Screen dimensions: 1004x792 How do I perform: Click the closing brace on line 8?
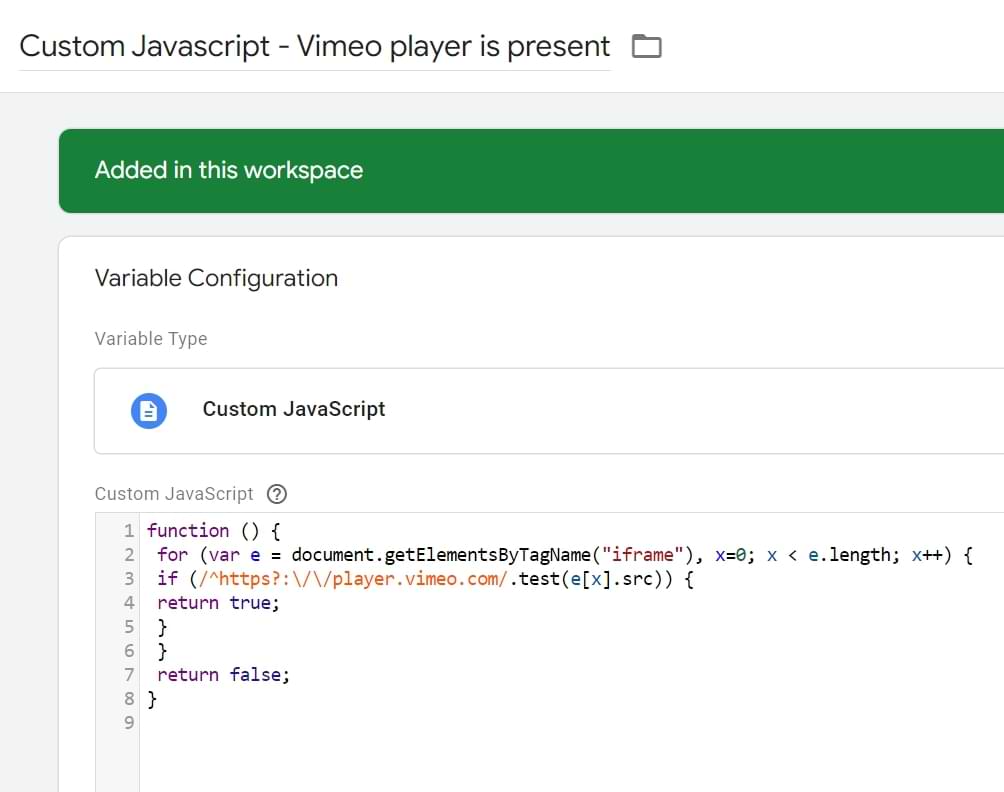152,699
